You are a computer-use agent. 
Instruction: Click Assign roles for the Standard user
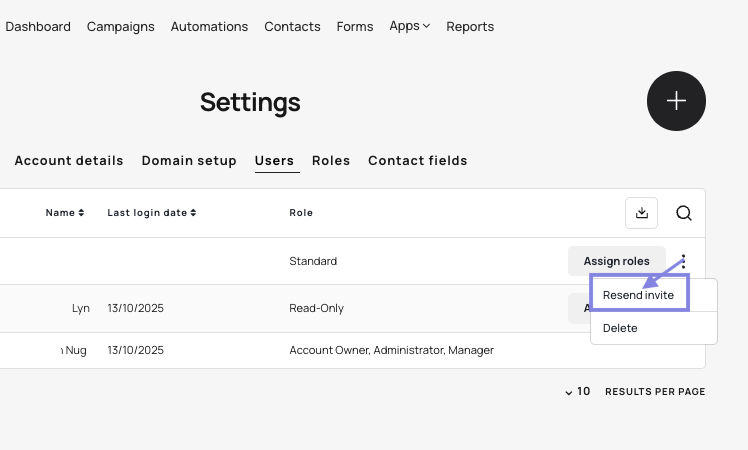click(x=616, y=261)
